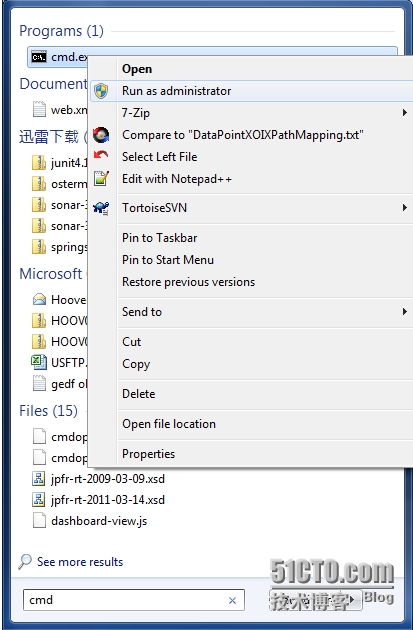Viewport: 413px width, 630px height.
Task: Choose Open from the context menu
Action: click(137, 69)
